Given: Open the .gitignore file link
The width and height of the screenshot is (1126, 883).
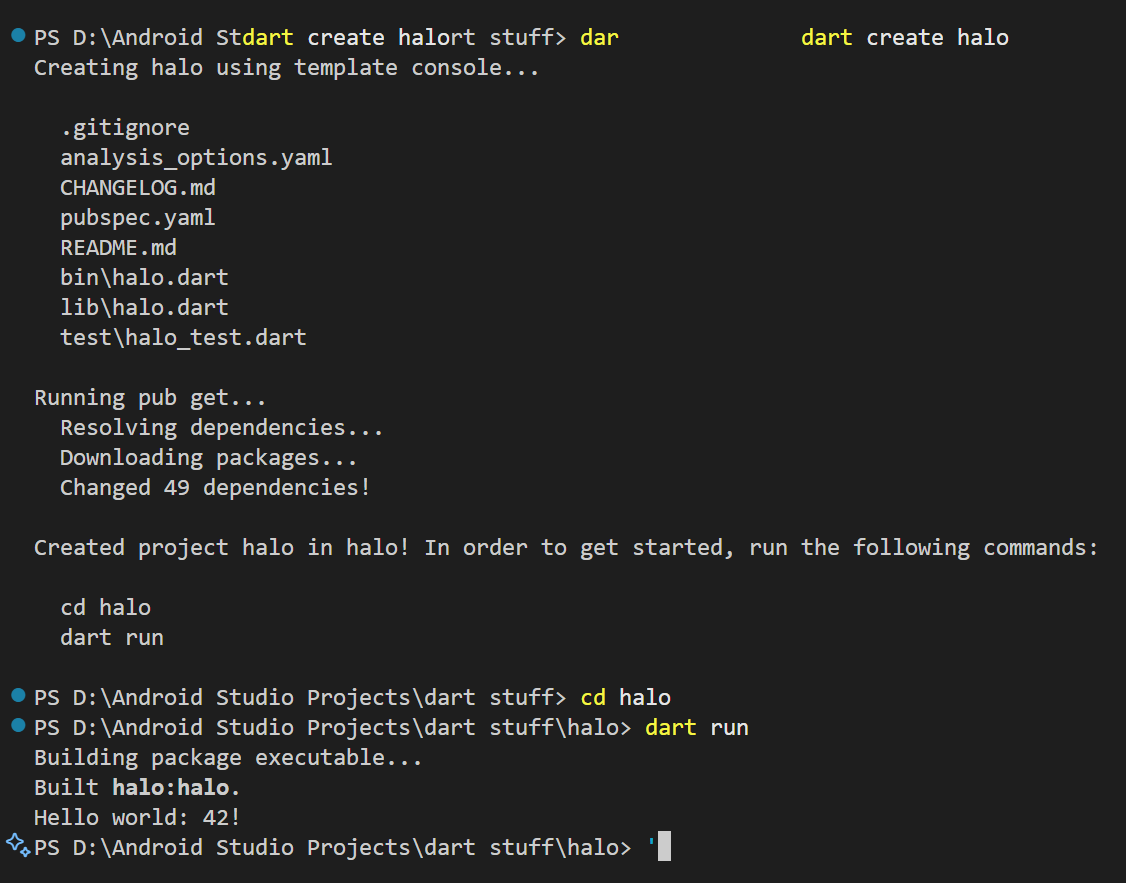Looking at the screenshot, I should [x=125, y=128].
